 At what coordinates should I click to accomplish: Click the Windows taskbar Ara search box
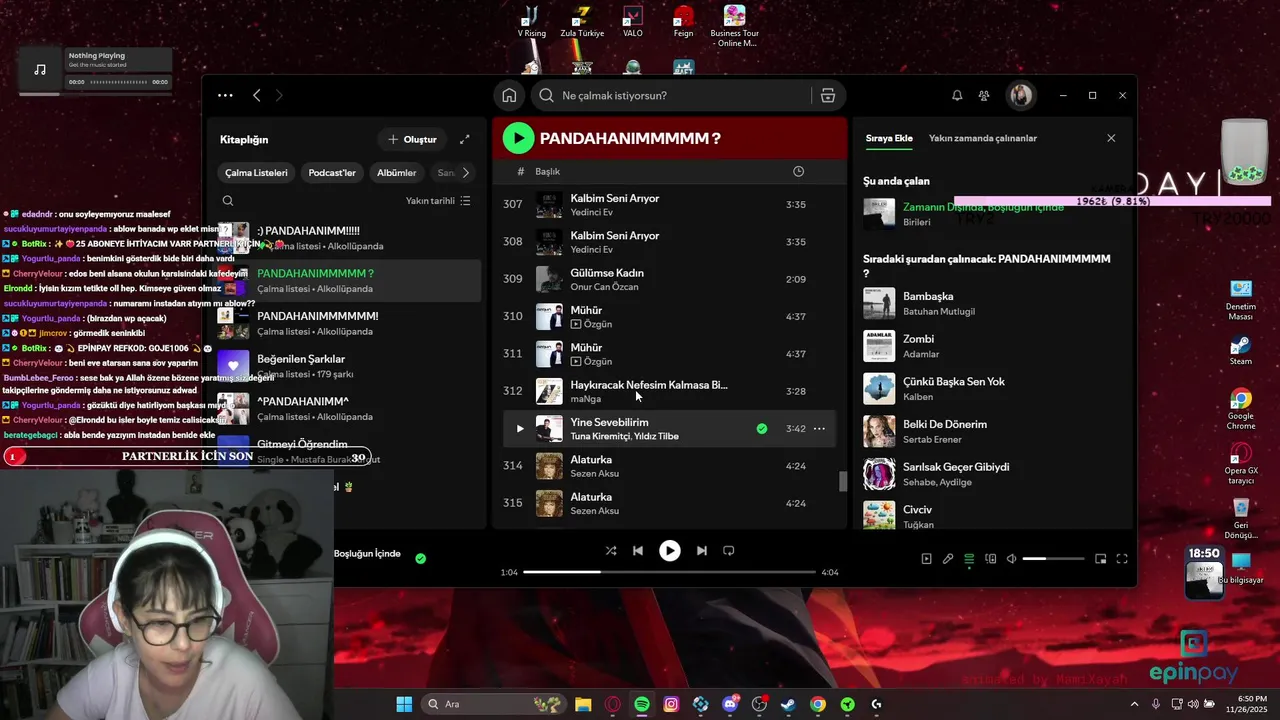coord(492,704)
